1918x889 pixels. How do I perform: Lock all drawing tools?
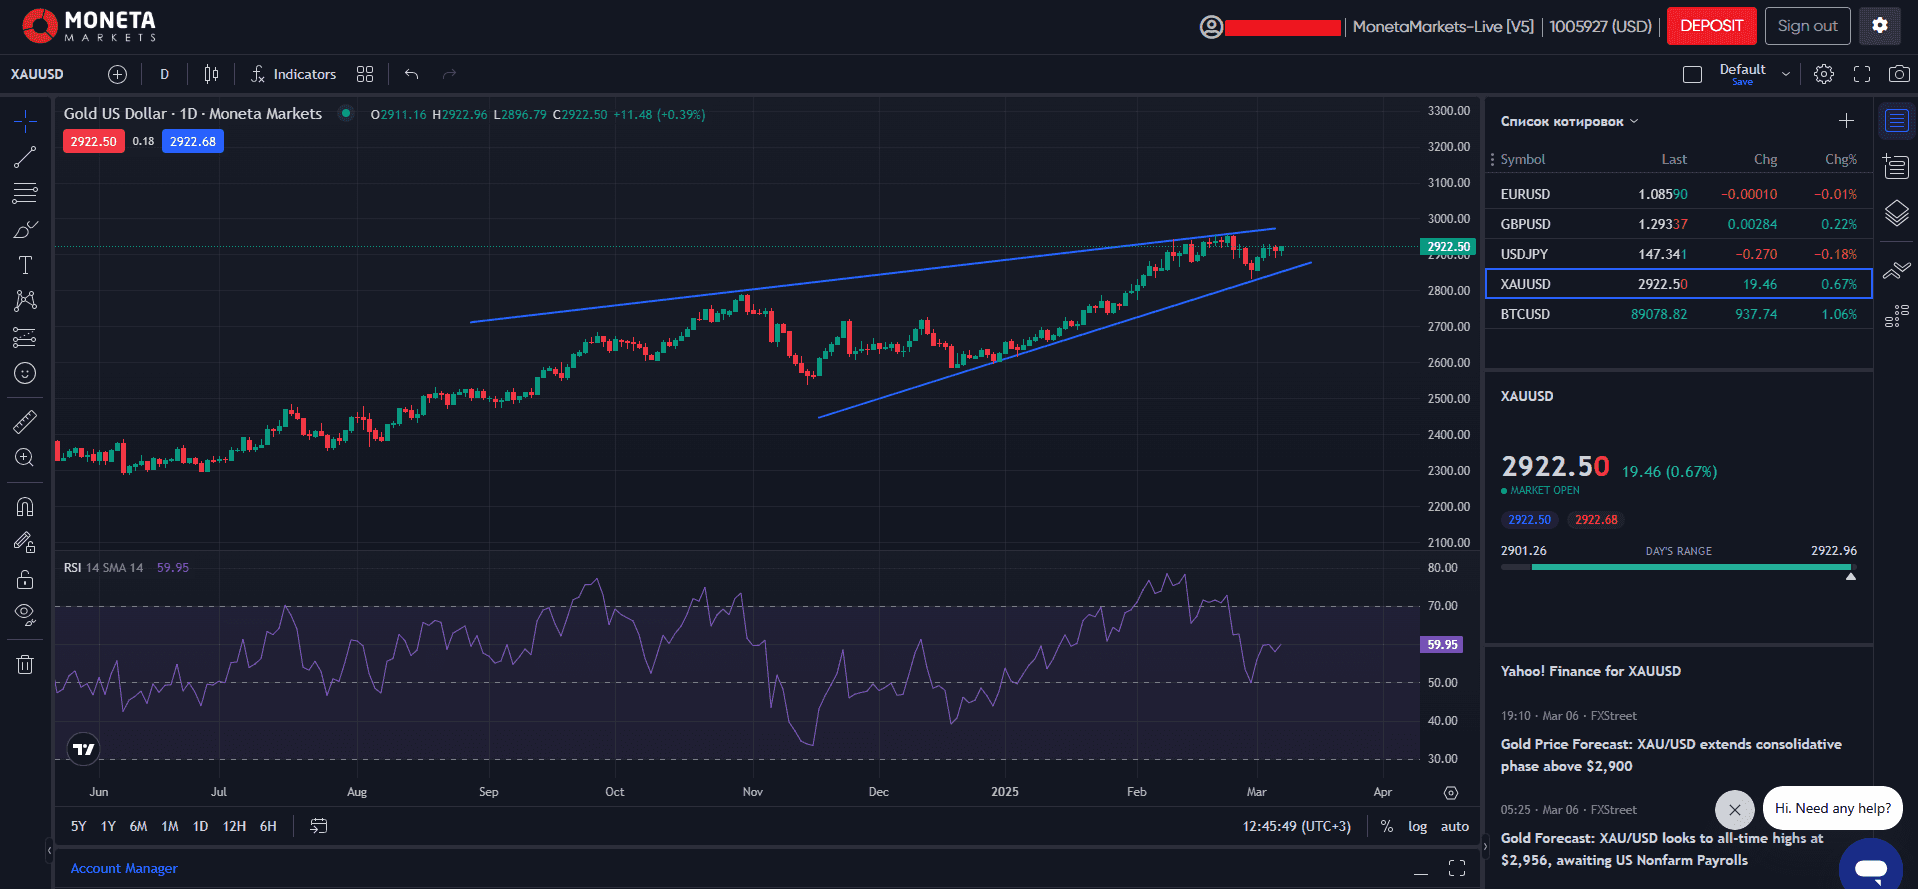coord(25,579)
